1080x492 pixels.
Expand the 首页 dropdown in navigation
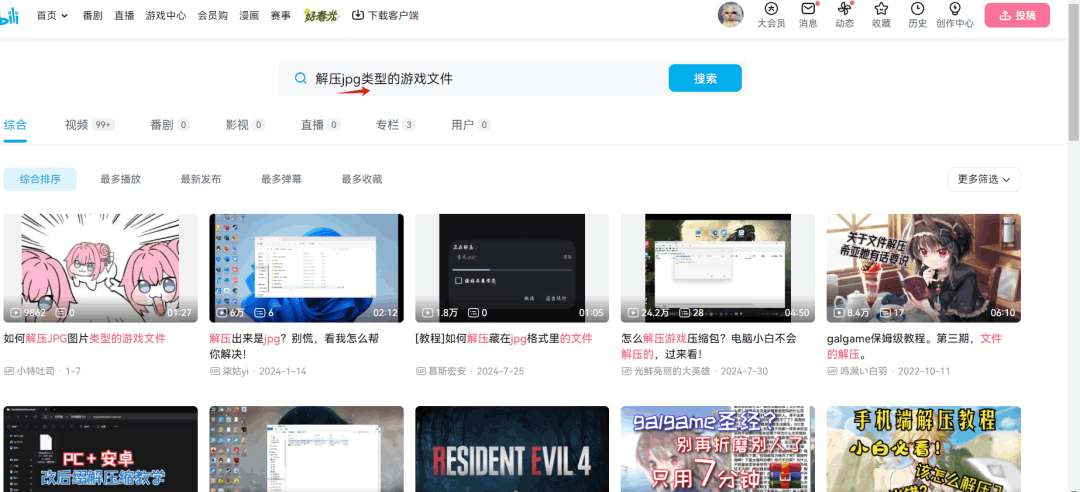(52, 16)
